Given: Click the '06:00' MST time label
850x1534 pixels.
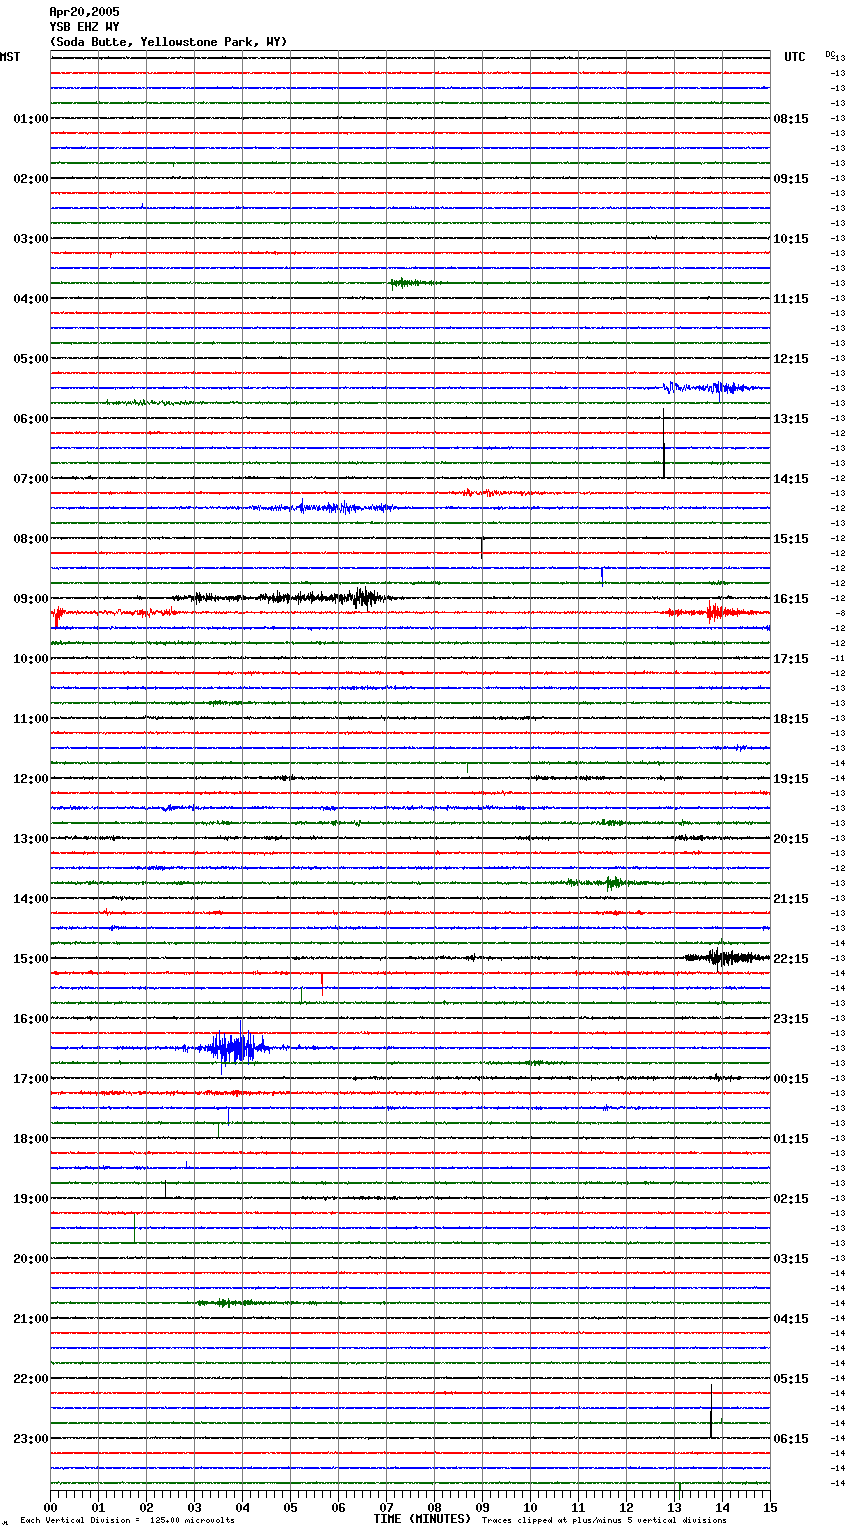Looking at the screenshot, I should coord(31,419).
